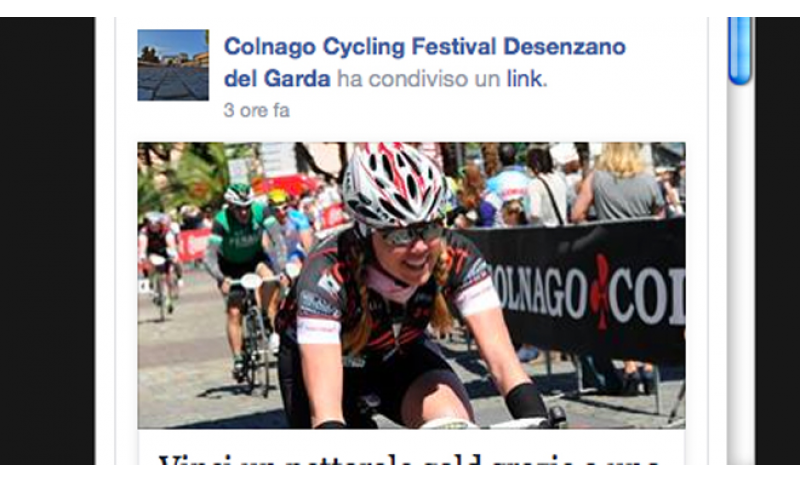The width and height of the screenshot is (800, 484).
Task: Click the blue scrollbar thumb
Action: pos(740,50)
